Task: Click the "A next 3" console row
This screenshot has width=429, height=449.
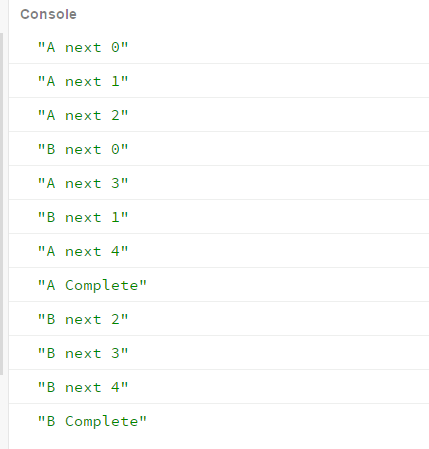Action: (219, 183)
